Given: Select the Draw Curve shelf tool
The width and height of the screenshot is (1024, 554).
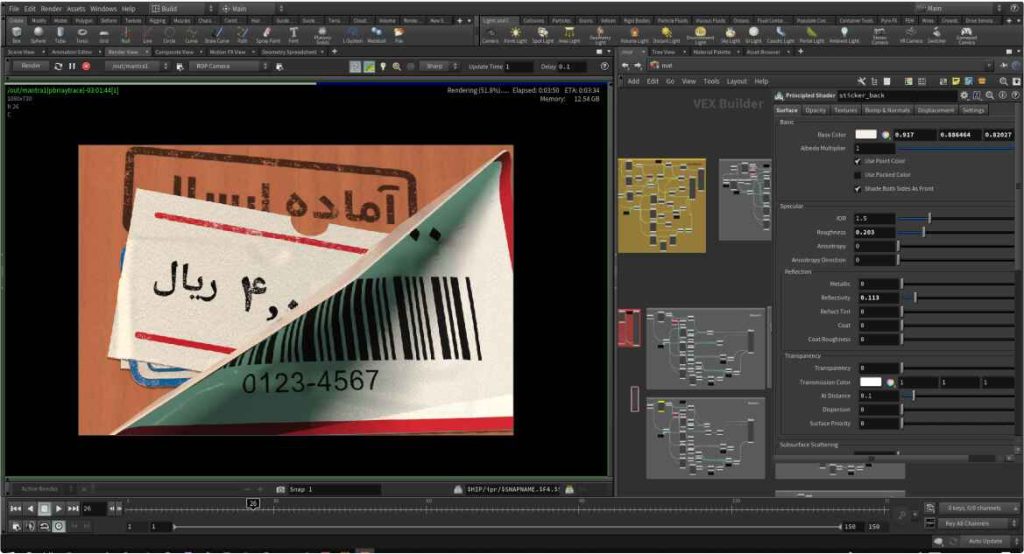Looking at the screenshot, I should [217, 35].
